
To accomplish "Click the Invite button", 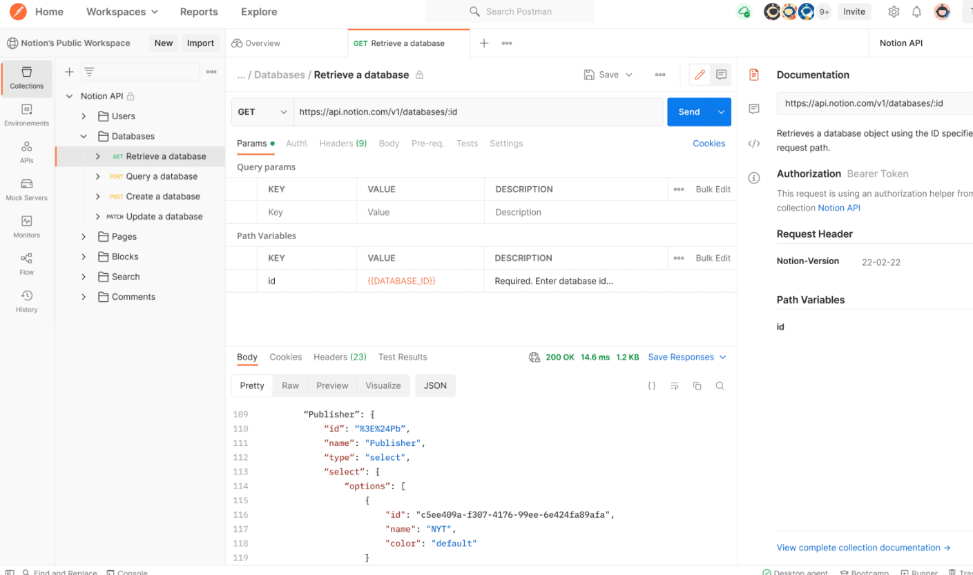I will click(854, 12).
